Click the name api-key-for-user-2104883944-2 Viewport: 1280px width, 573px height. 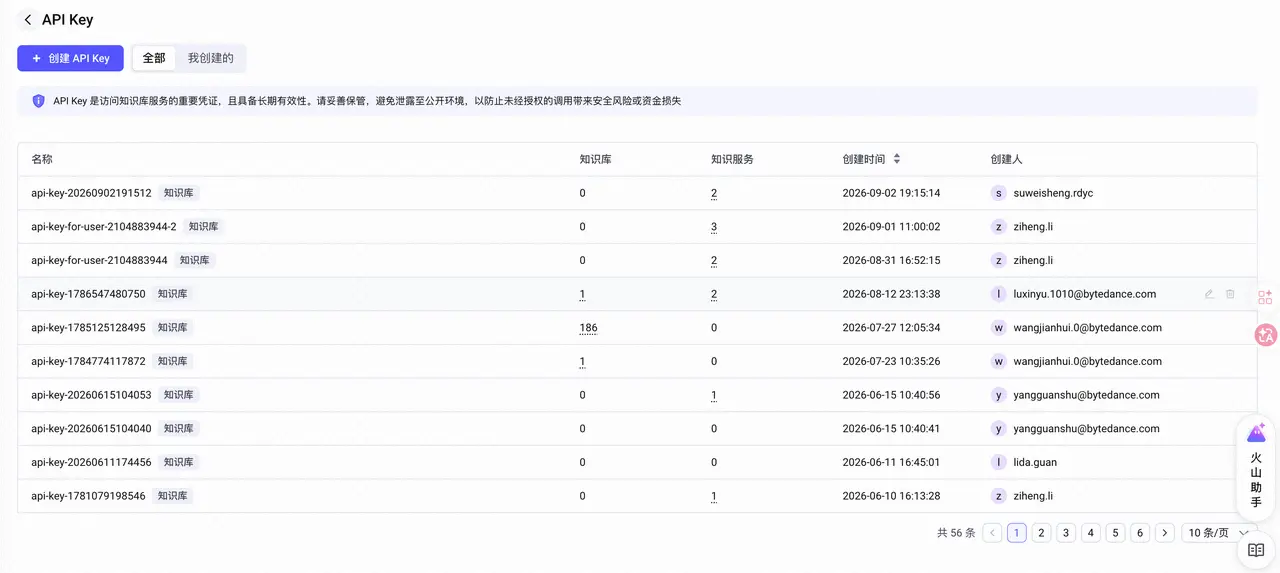pos(104,227)
